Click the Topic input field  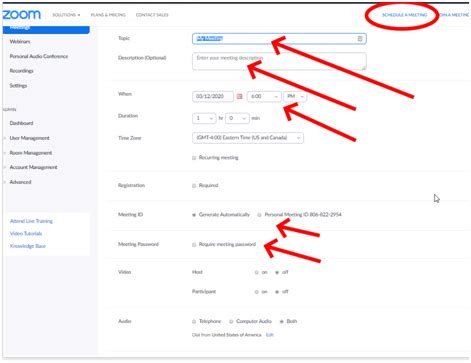tap(279, 39)
